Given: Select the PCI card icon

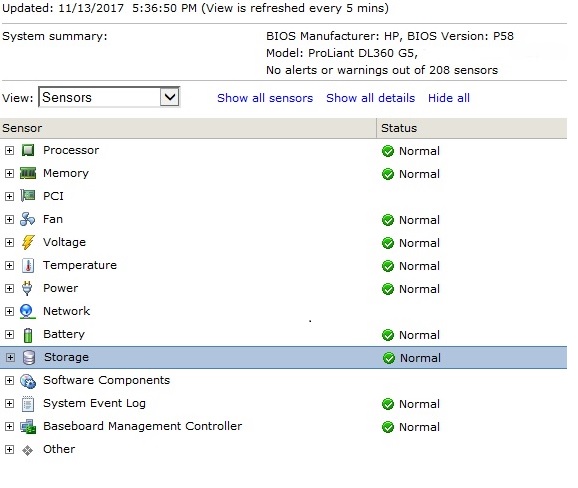Looking at the screenshot, I should point(28,196).
